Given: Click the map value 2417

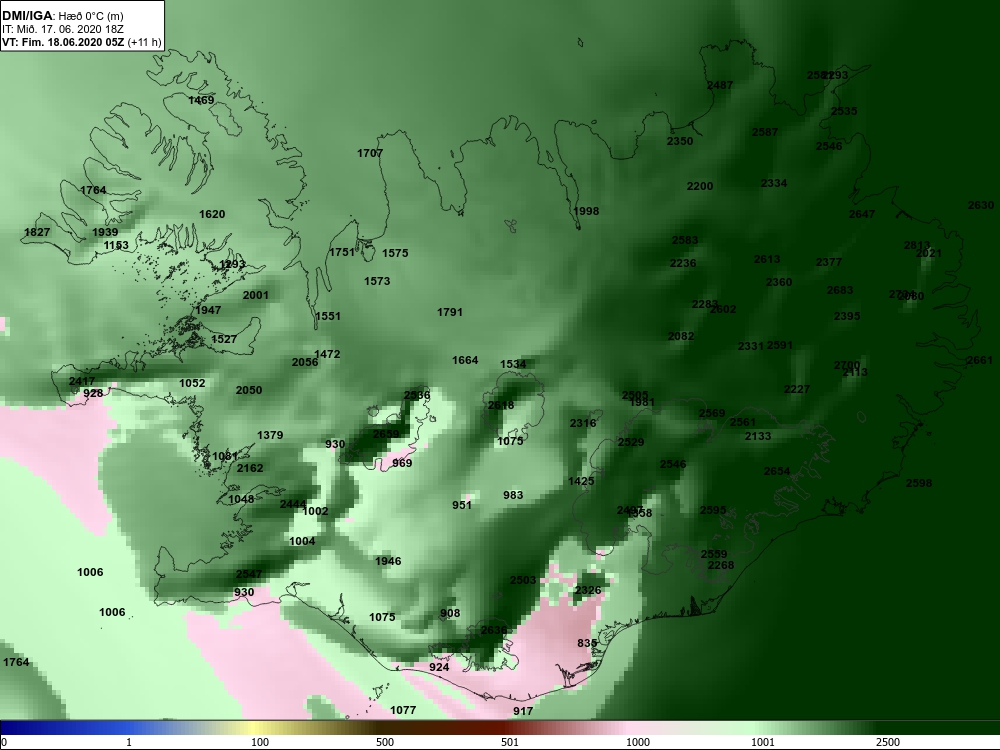Looking at the screenshot, I should 82,382.
